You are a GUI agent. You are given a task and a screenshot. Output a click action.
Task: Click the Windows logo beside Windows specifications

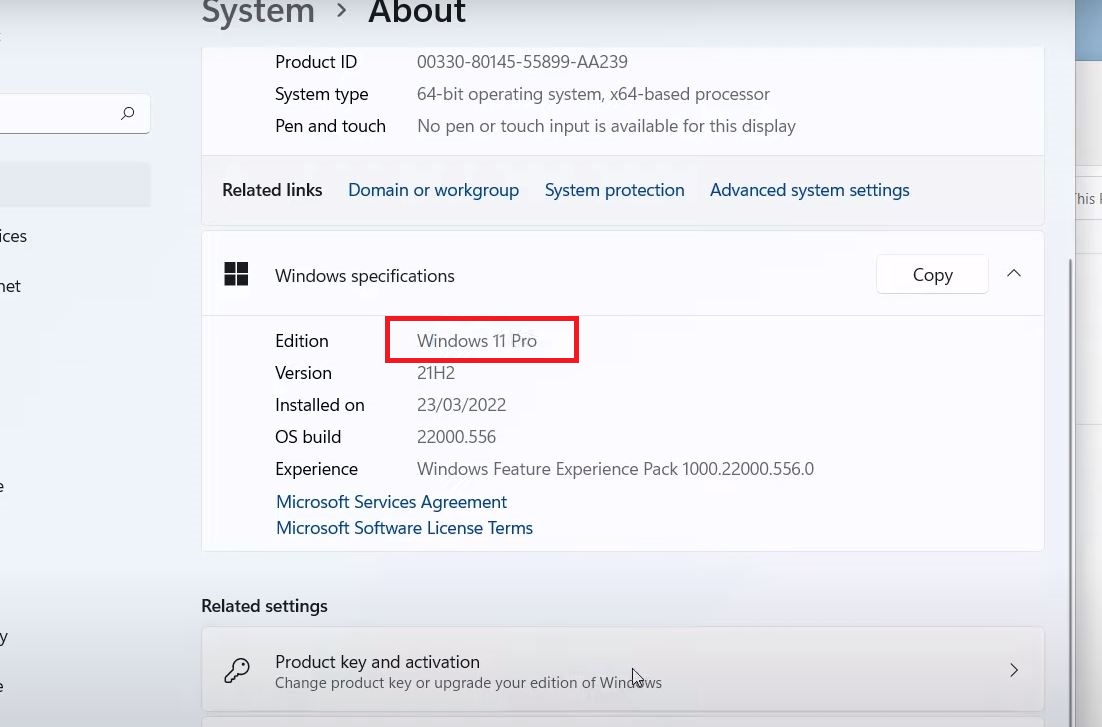coord(236,275)
